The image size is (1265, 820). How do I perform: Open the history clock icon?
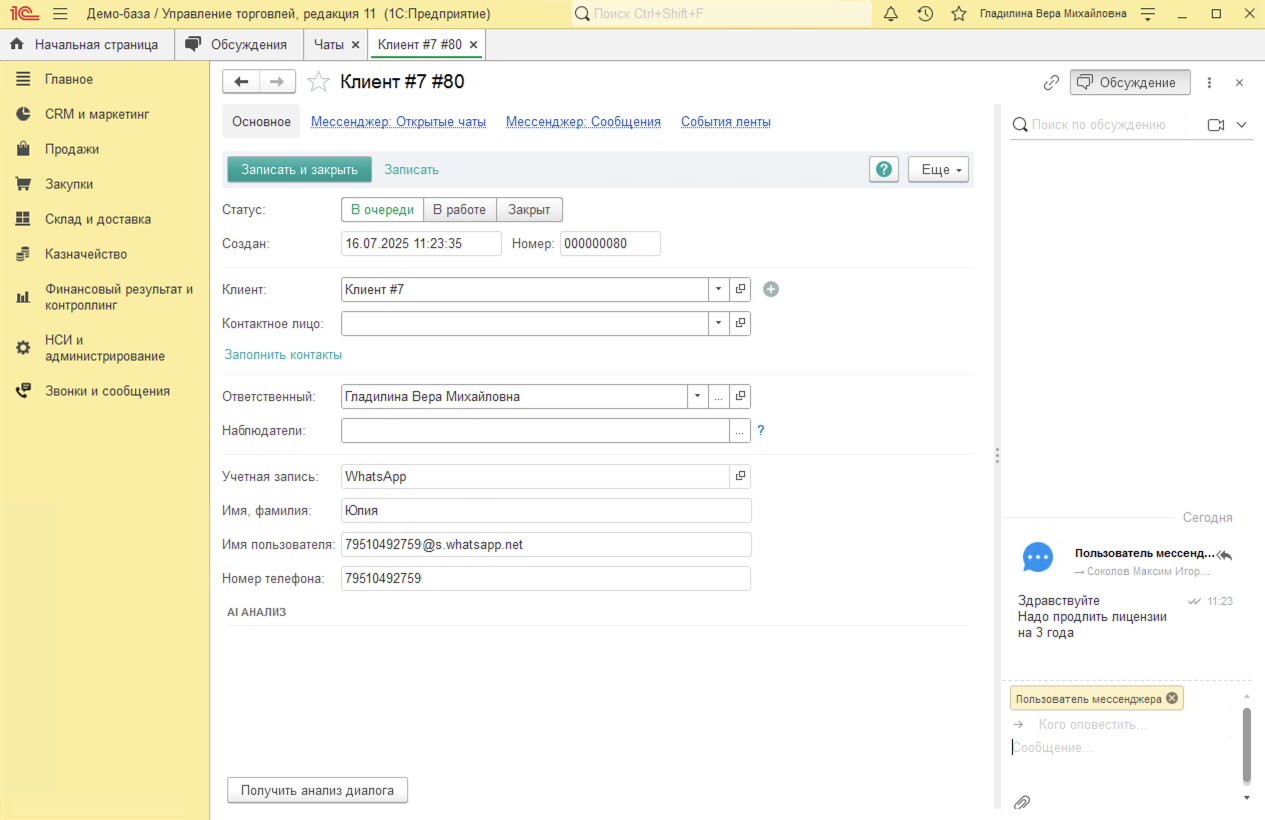pos(925,14)
